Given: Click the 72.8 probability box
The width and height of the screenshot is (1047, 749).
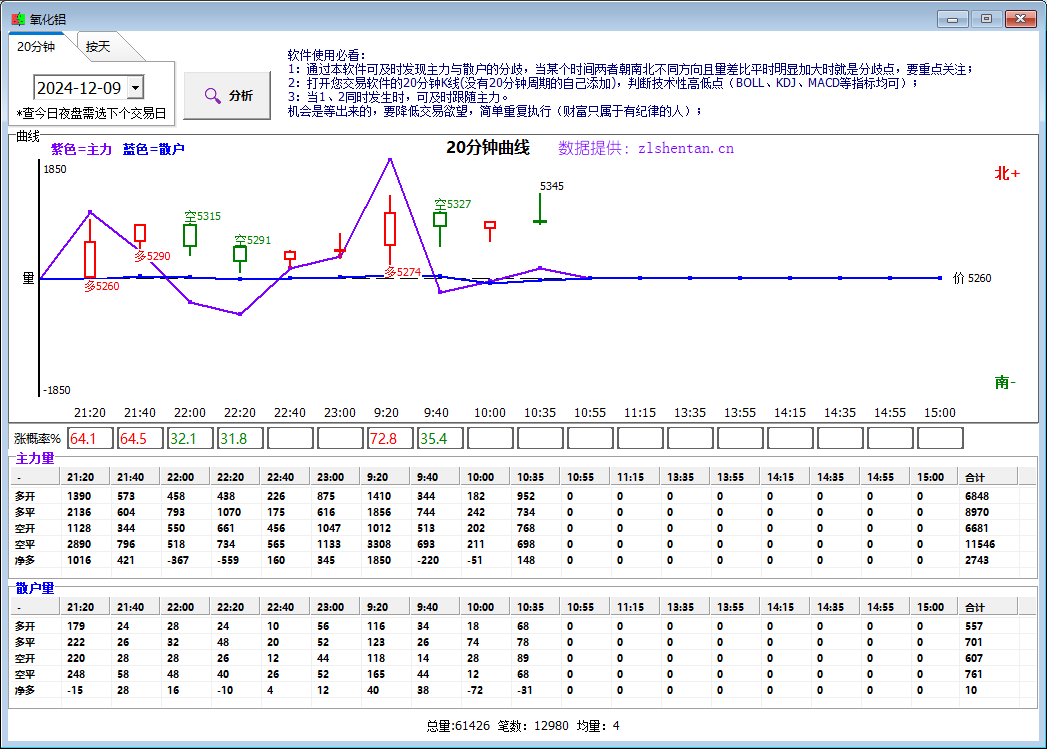Looking at the screenshot, I should click(389, 438).
